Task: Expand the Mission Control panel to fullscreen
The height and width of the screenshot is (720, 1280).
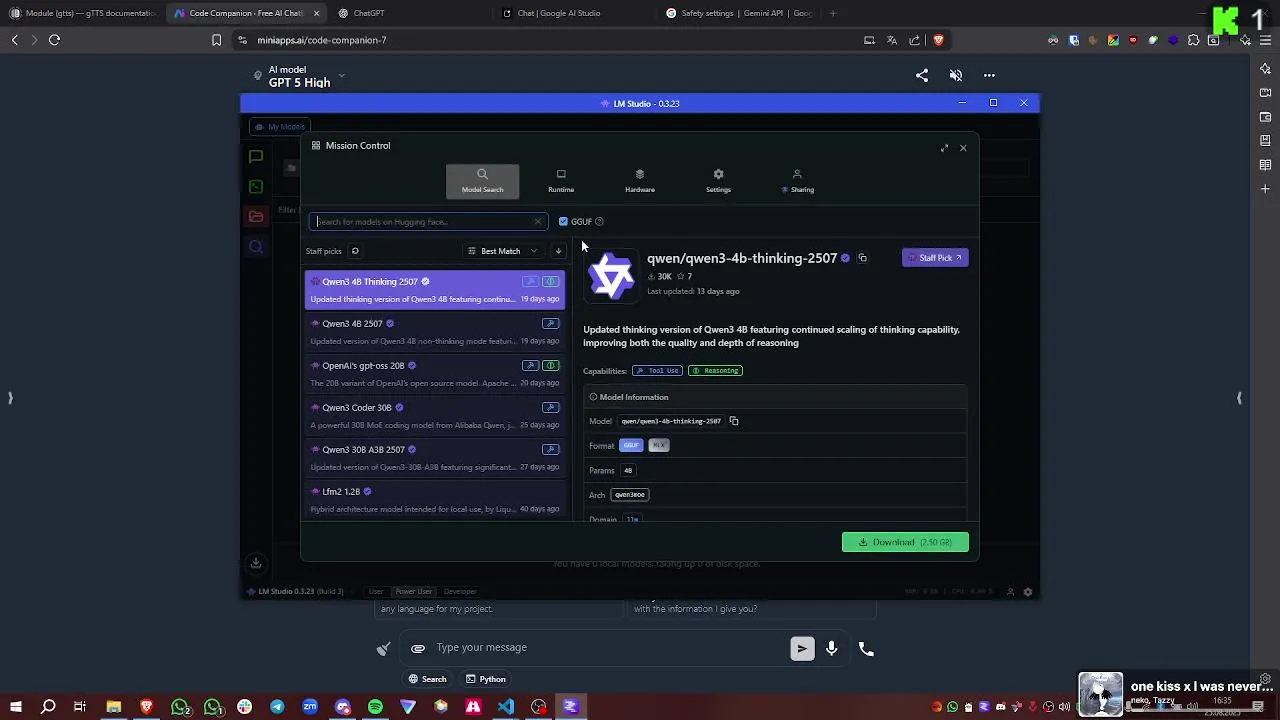Action: tap(944, 148)
